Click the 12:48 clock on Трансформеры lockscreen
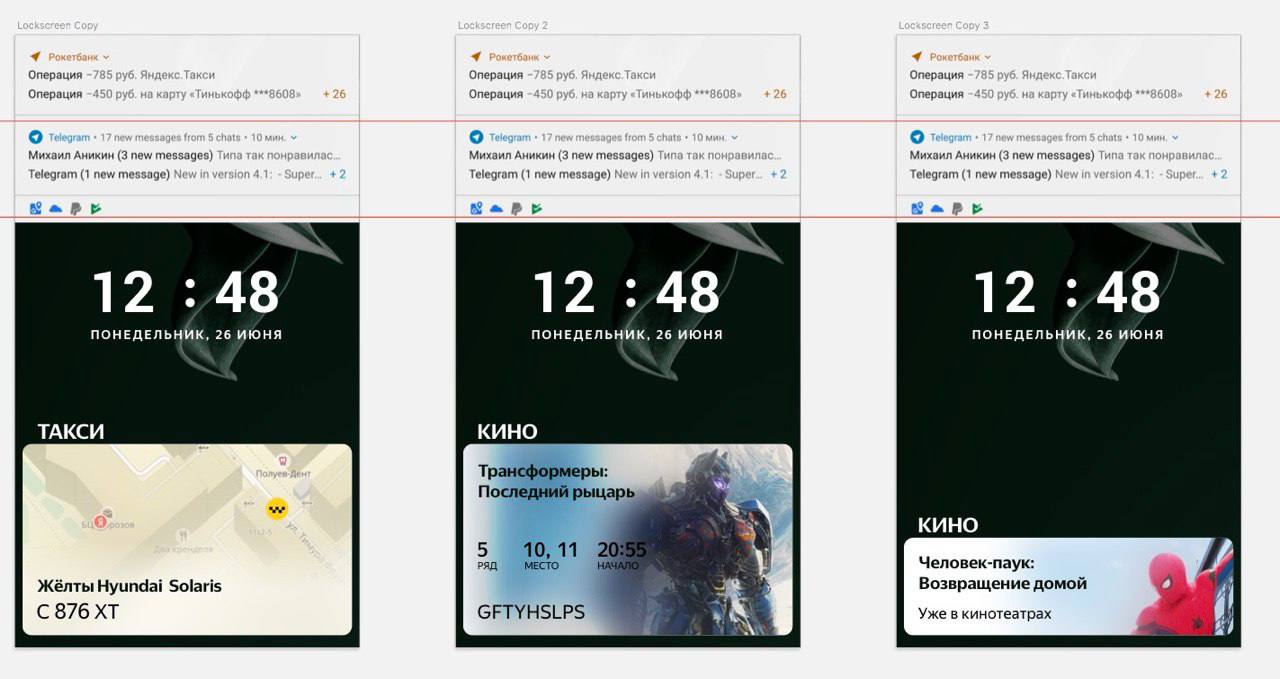This screenshot has width=1280, height=679. (628, 292)
